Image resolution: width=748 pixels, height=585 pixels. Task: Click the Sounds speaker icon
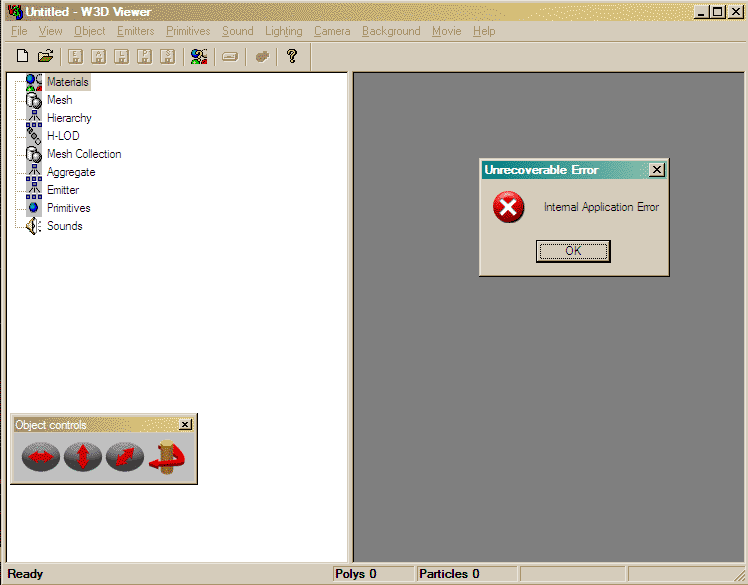coord(33,226)
